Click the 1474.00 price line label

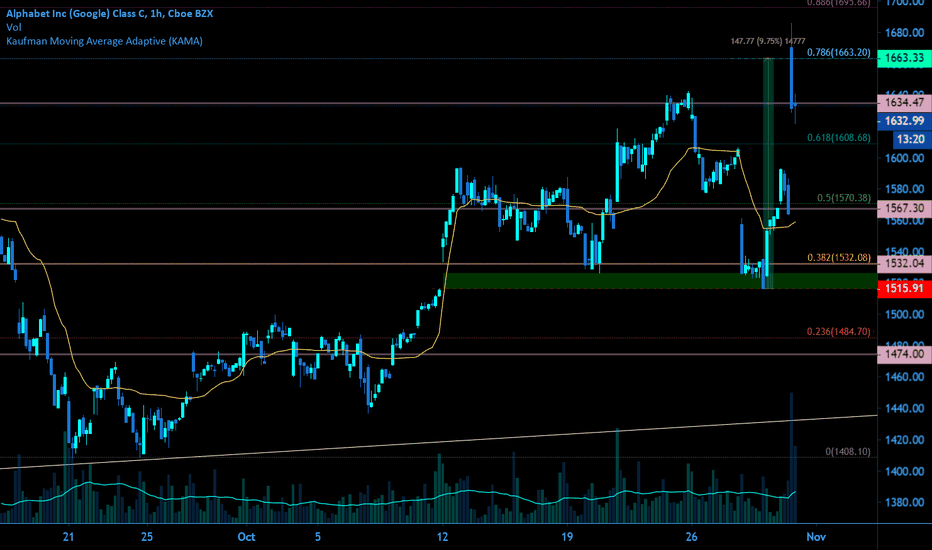click(905, 354)
